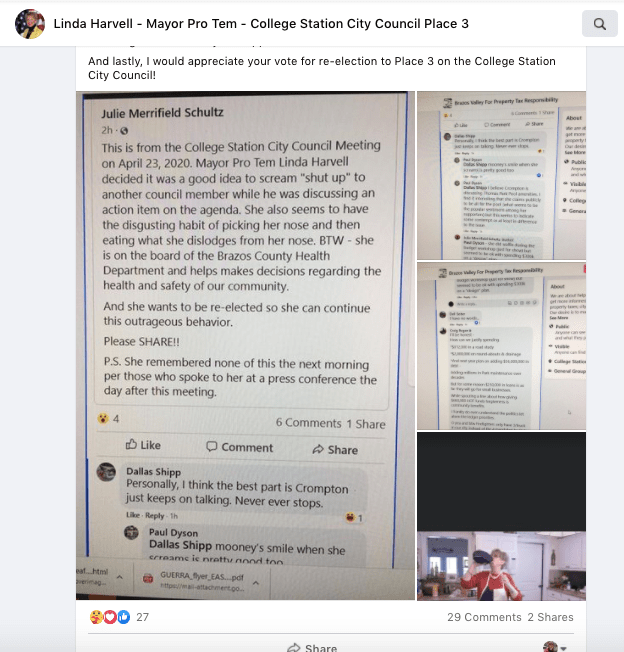The width and height of the screenshot is (624, 652).
Task: Open Linda Harvell page profile picture
Action: pyautogui.click(x=30, y=24)
